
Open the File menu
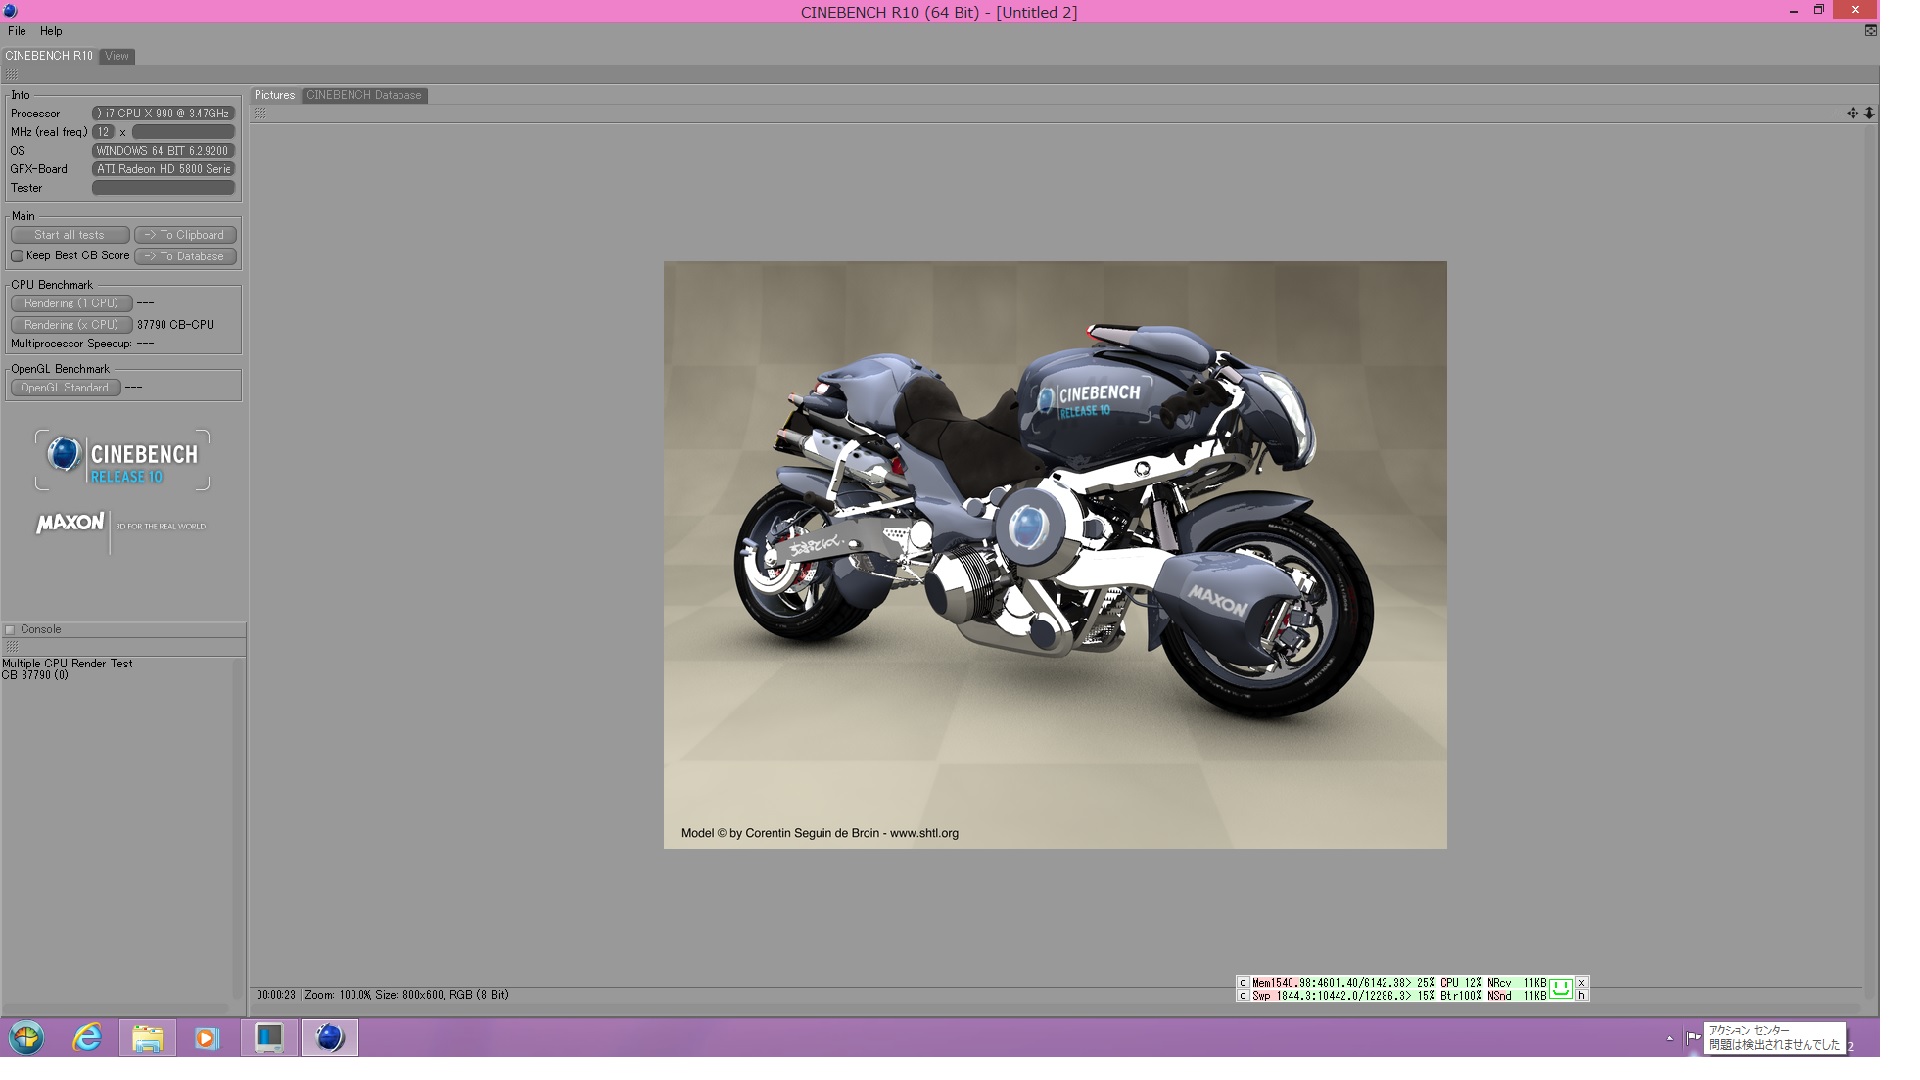[x=17, y=31]
